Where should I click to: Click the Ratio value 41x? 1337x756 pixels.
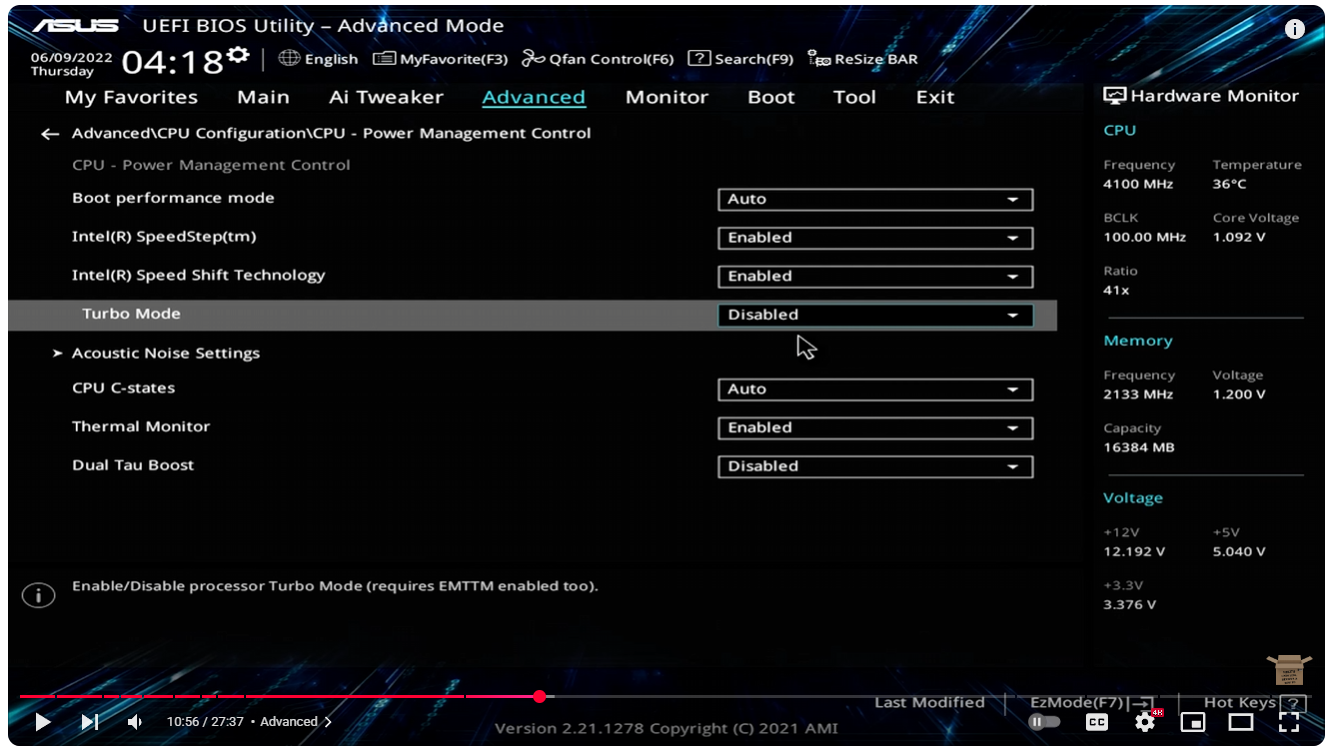(x=1116, y=290)
